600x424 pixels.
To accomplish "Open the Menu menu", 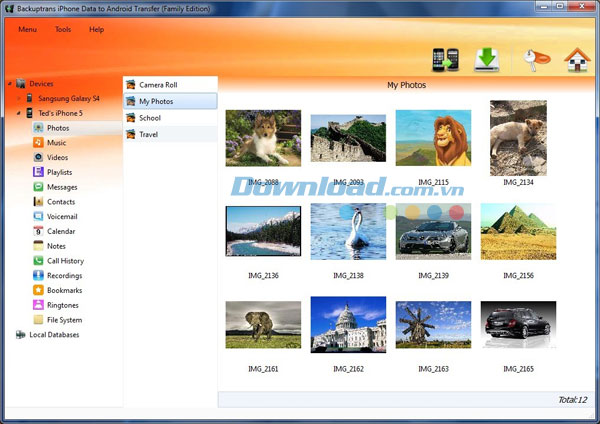I will 28,29.
